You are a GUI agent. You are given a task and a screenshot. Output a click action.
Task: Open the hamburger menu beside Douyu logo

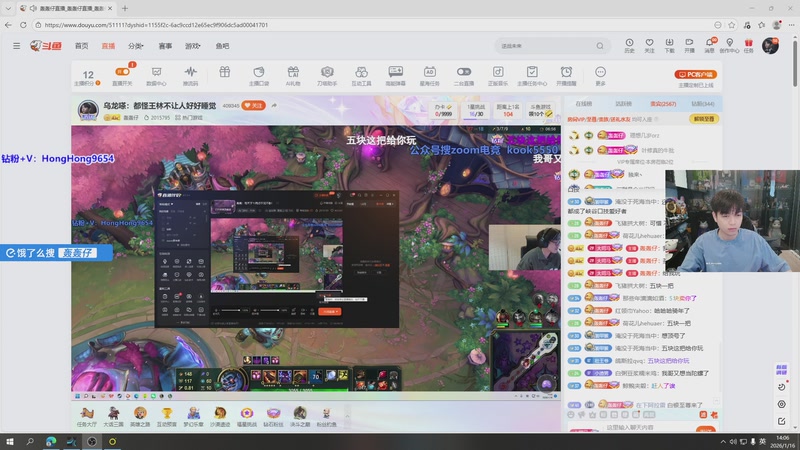[16, 46]
